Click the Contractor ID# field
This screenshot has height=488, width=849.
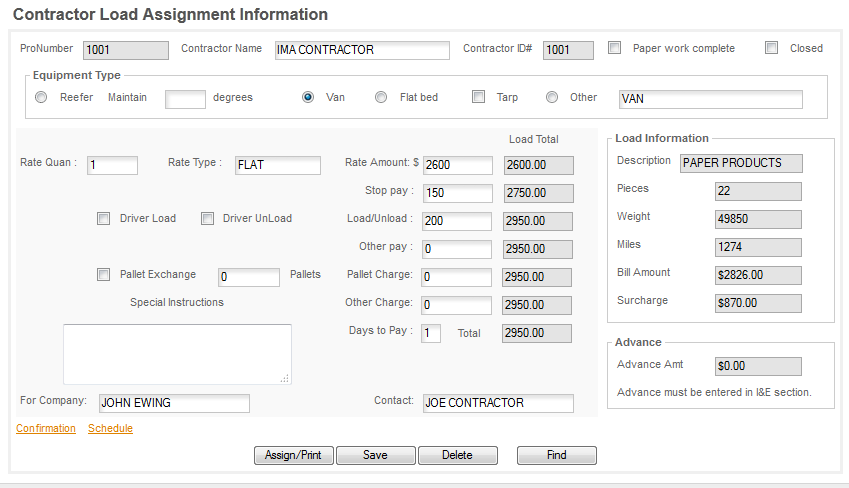(569, 50)
